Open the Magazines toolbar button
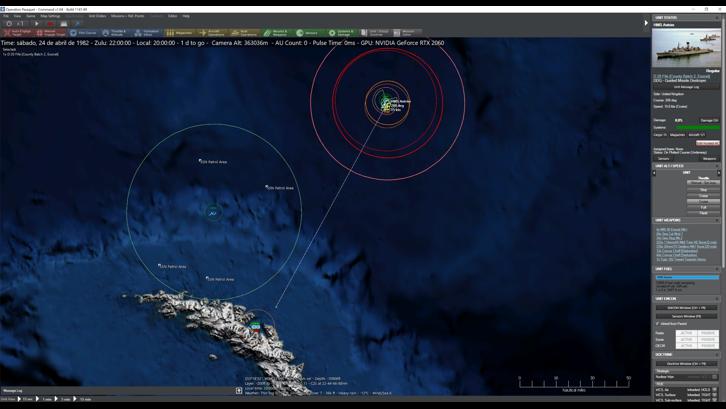The width and height of the screenshot is (726, 409). [x=180, y=33]
